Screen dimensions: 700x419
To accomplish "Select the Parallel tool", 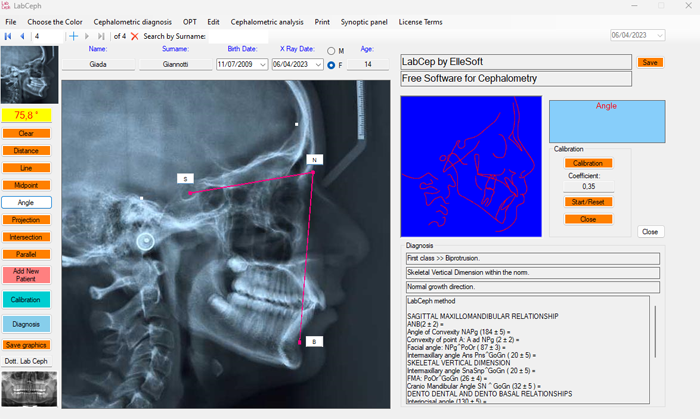I will click(26, 254).
